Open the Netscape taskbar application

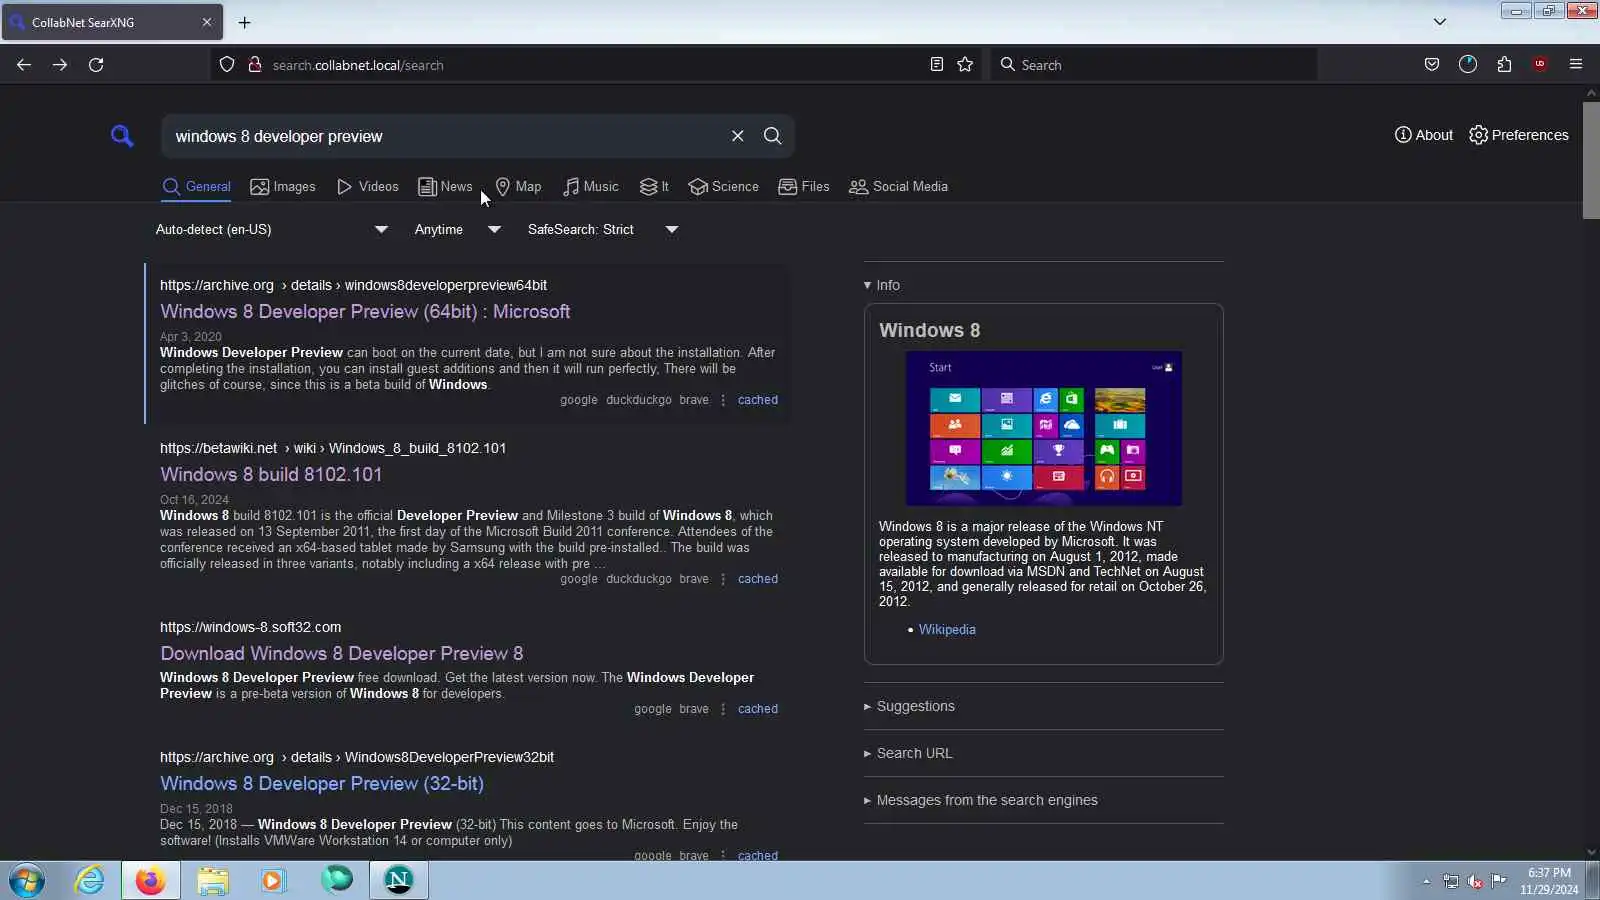(399, 881)
